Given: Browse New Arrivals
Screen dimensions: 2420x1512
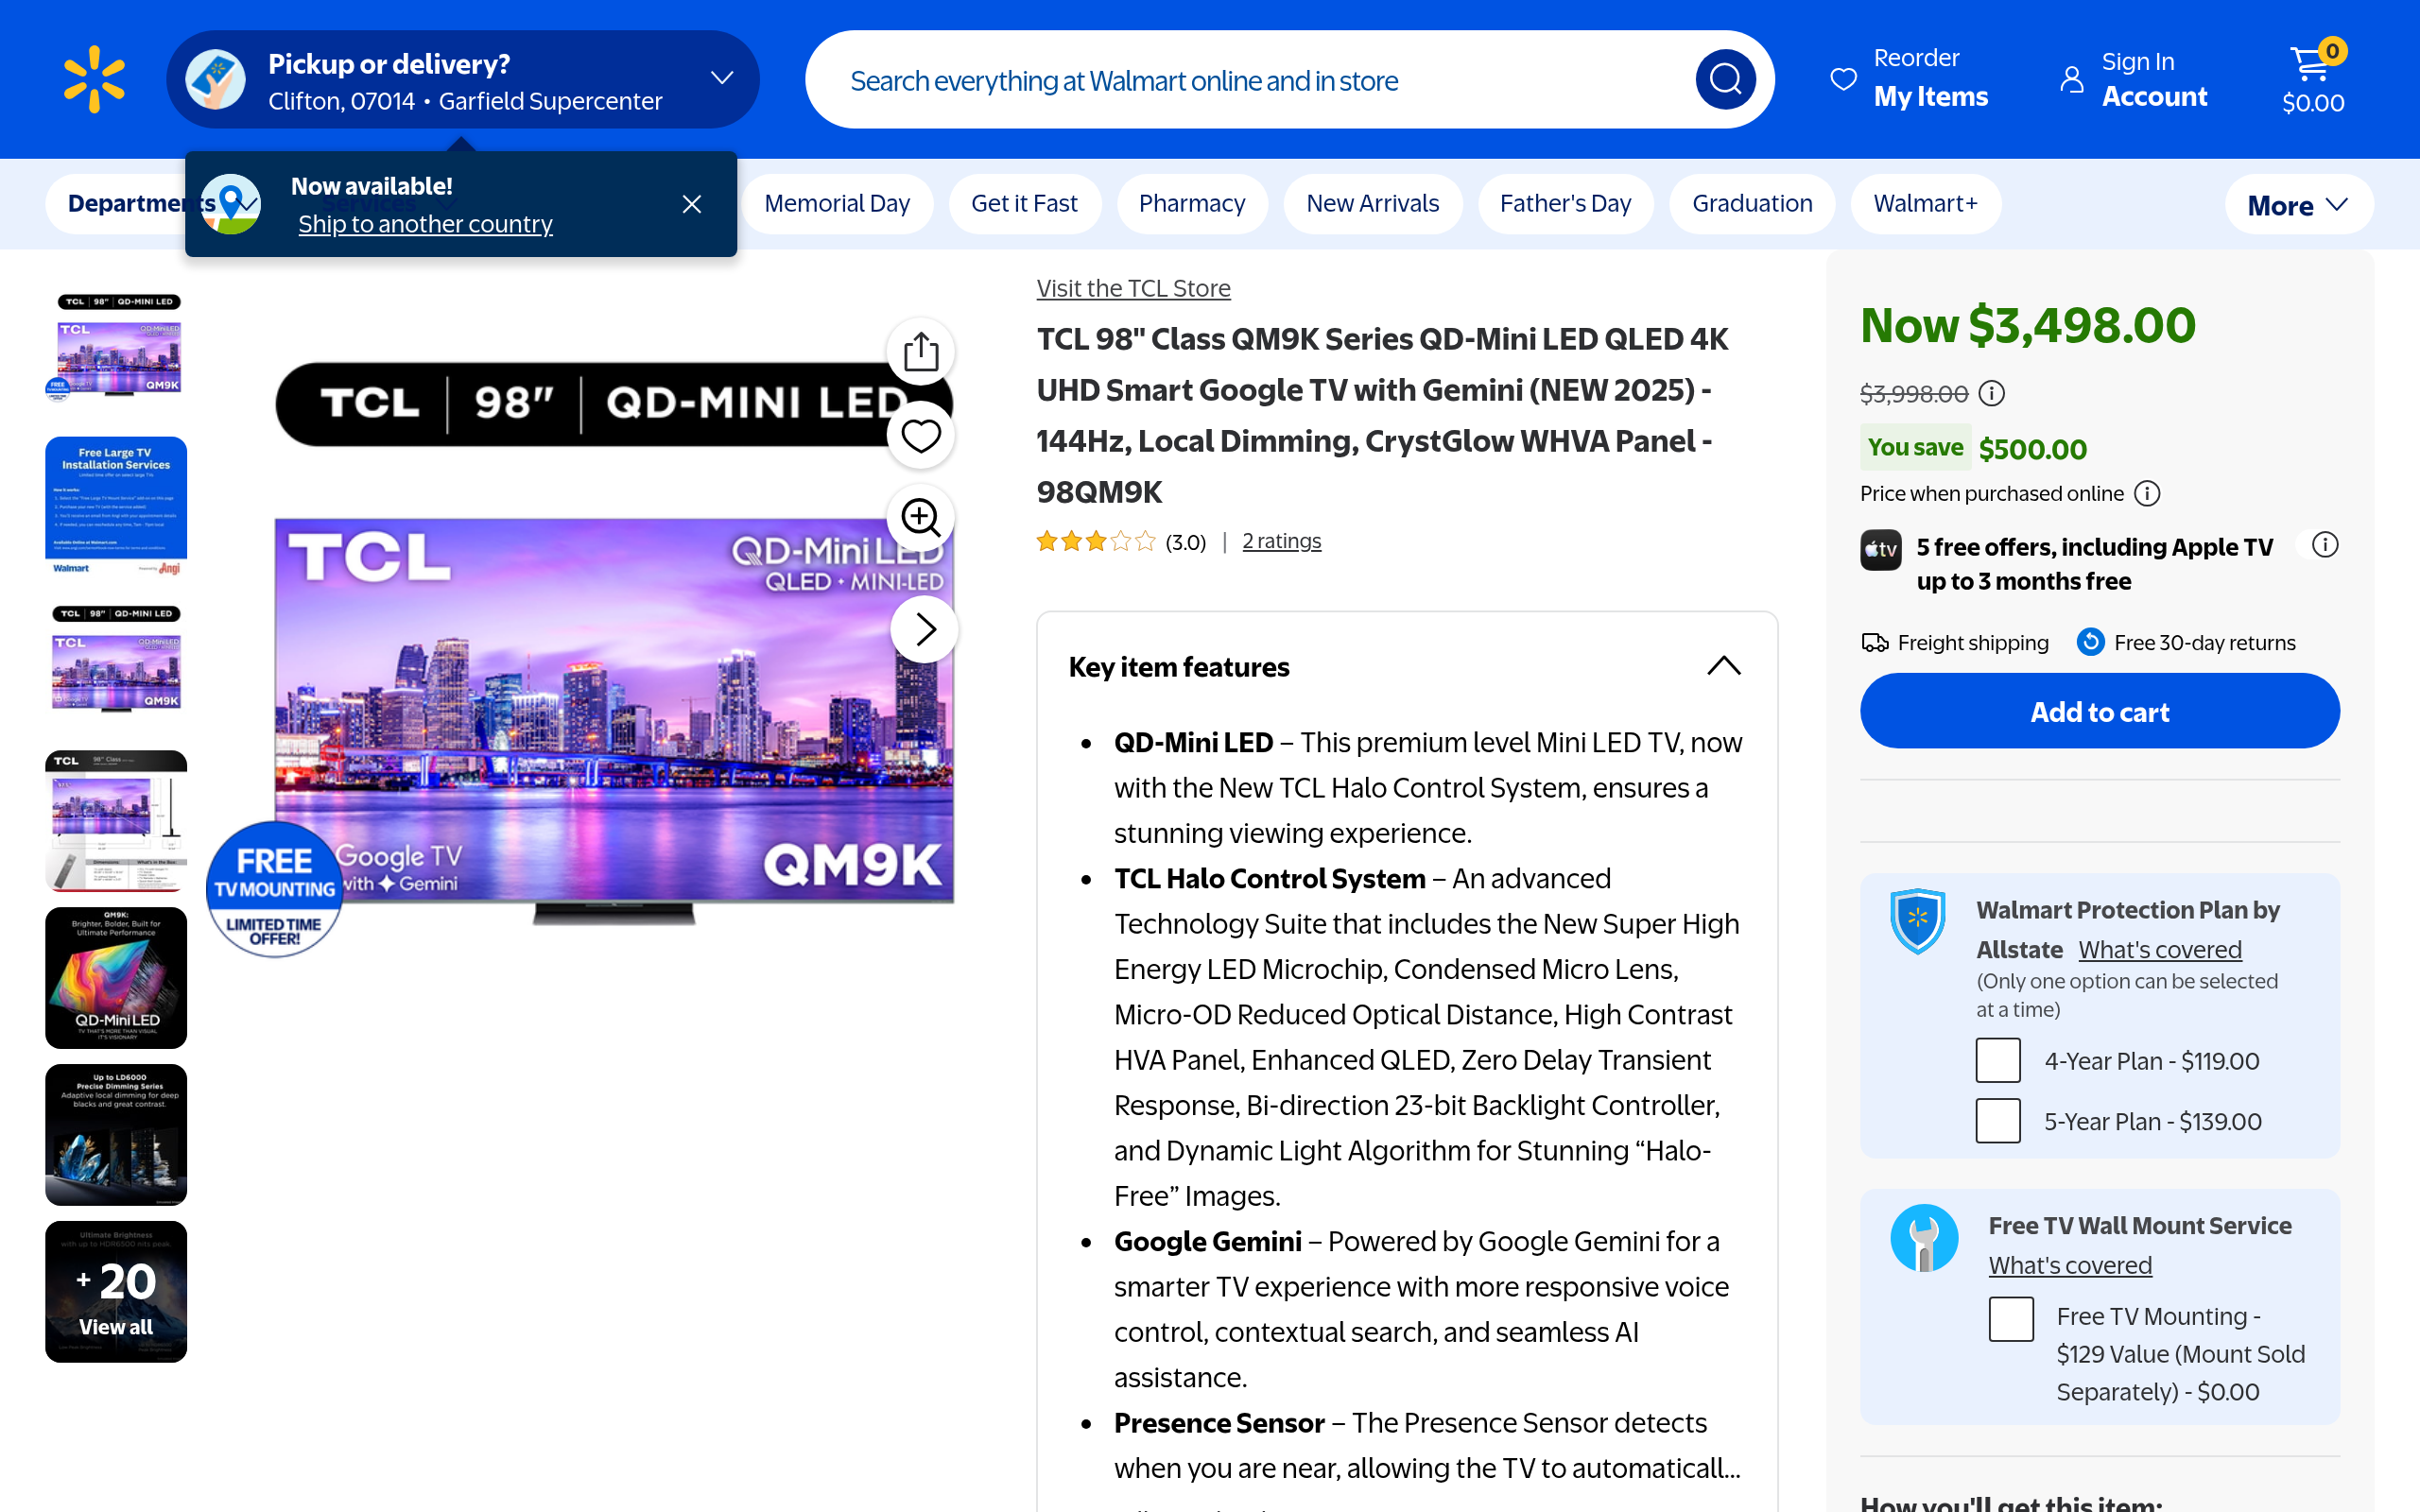Looking at the screenshot, I should (x=1373, y=204).
